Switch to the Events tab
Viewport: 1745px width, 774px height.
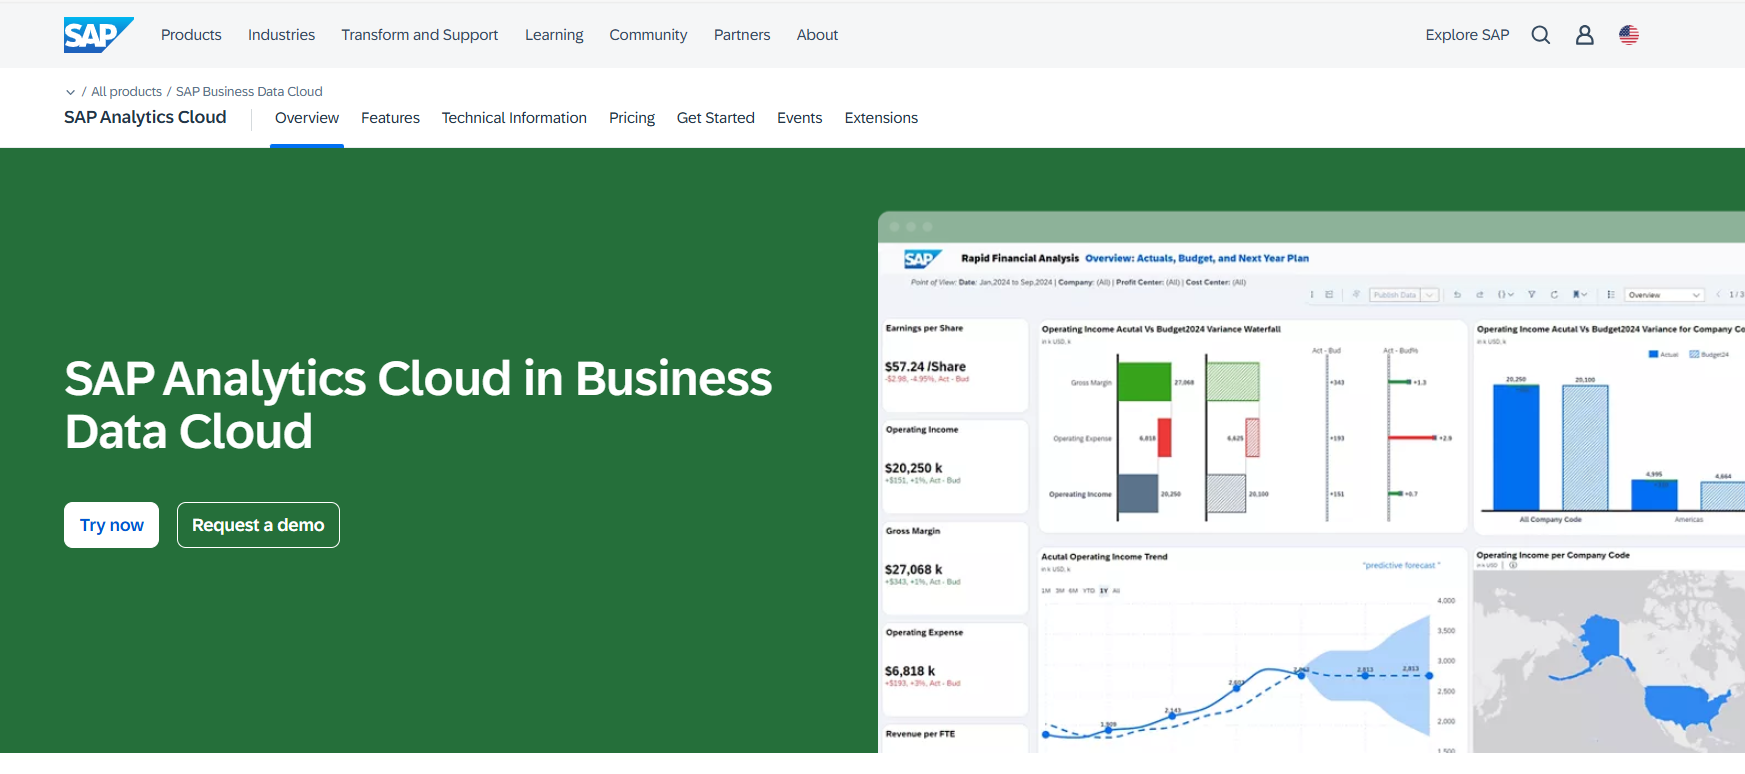tap(800, 118)
